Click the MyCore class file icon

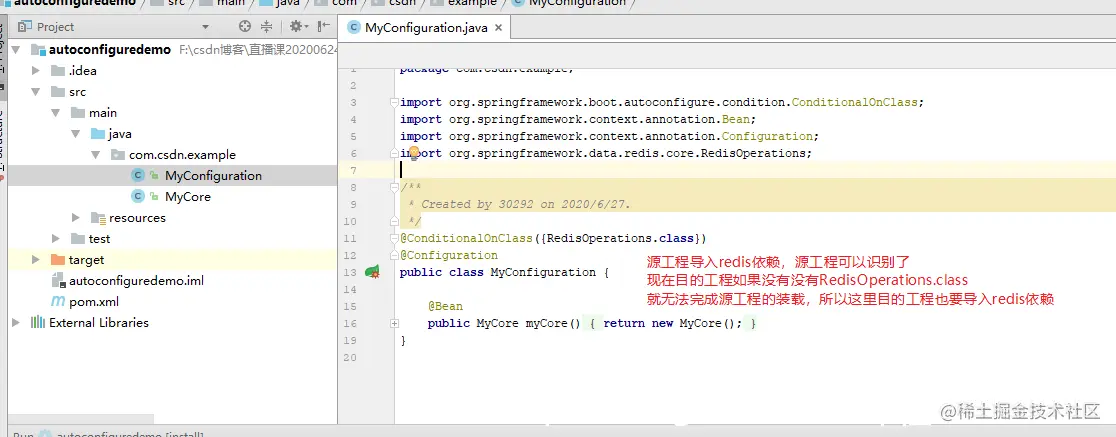tap(138, 196)
